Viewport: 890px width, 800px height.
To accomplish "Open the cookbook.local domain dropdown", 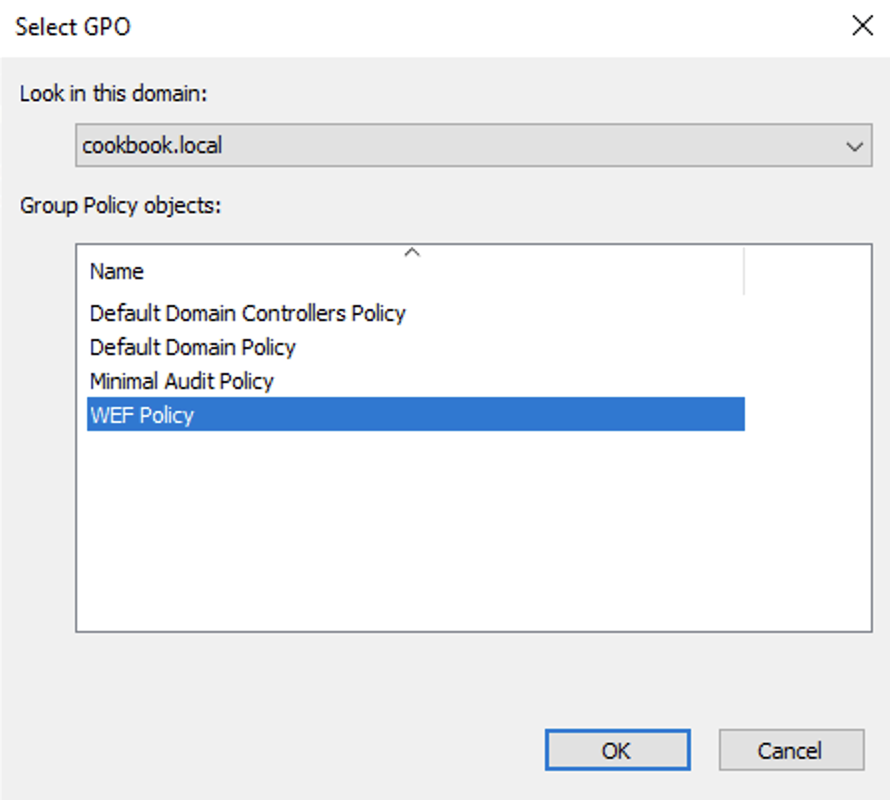I will [x=473, y=145].
